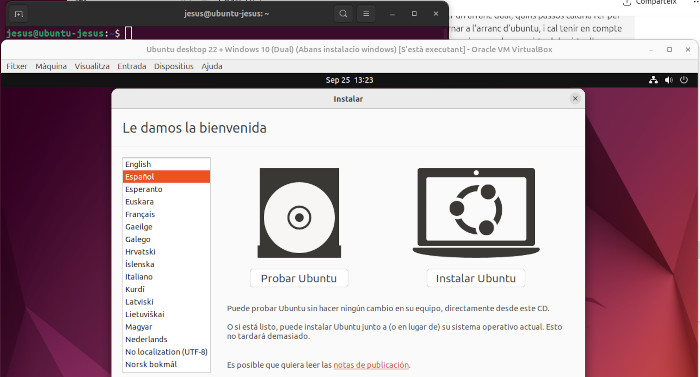Click the Sep 25 13:23 clock

coord(349,80)
